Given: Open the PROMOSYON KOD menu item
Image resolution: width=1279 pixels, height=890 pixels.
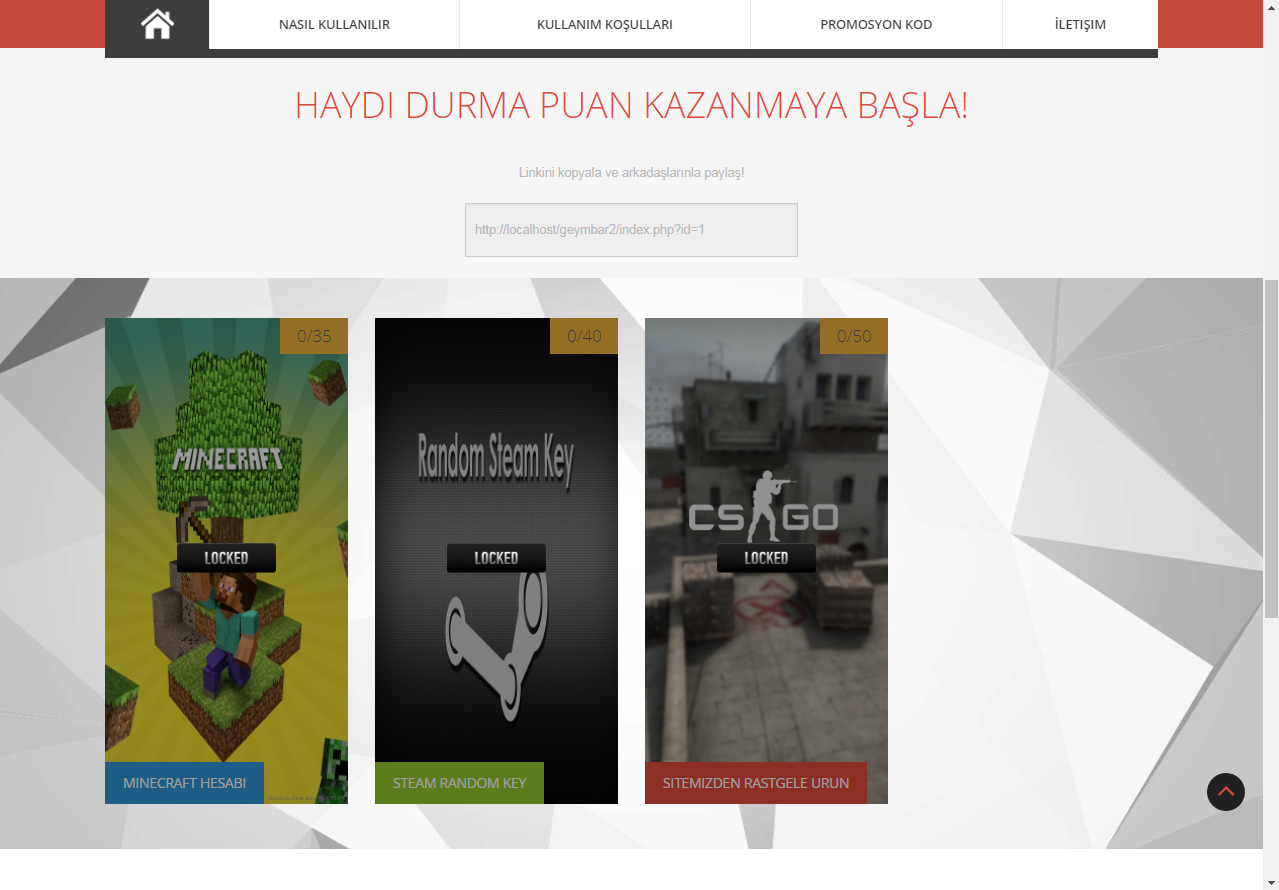Looking at the screenshot, I should (x=876, y=24).
